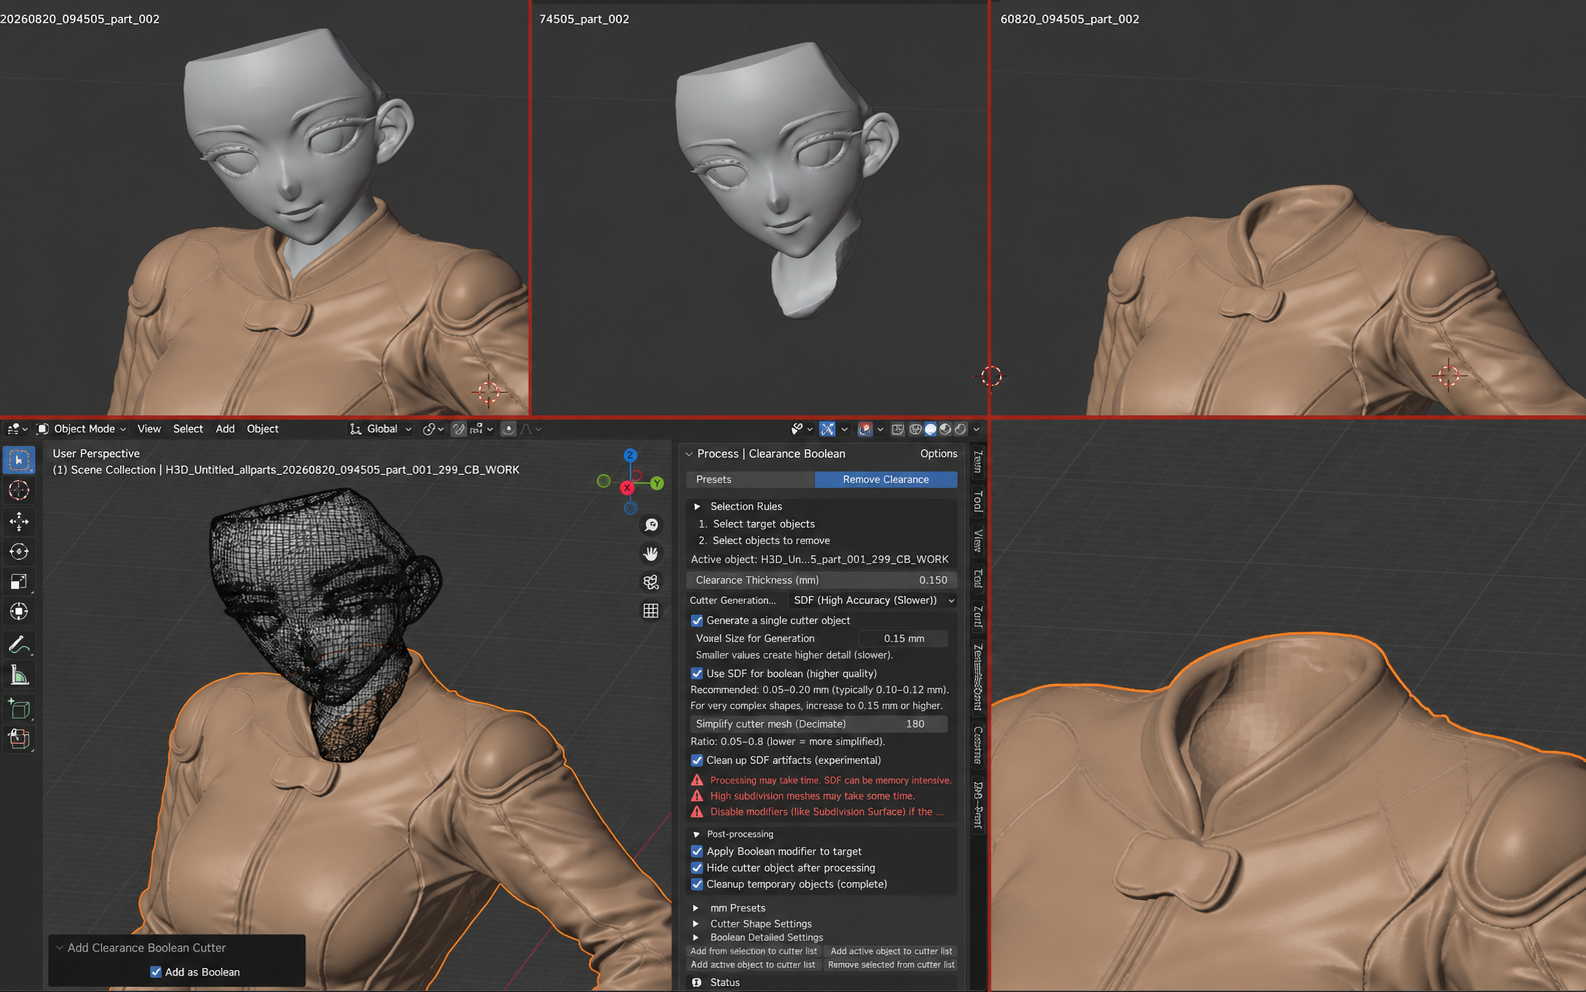Toggle Hide cutter object after processing

tap(697, 868)
